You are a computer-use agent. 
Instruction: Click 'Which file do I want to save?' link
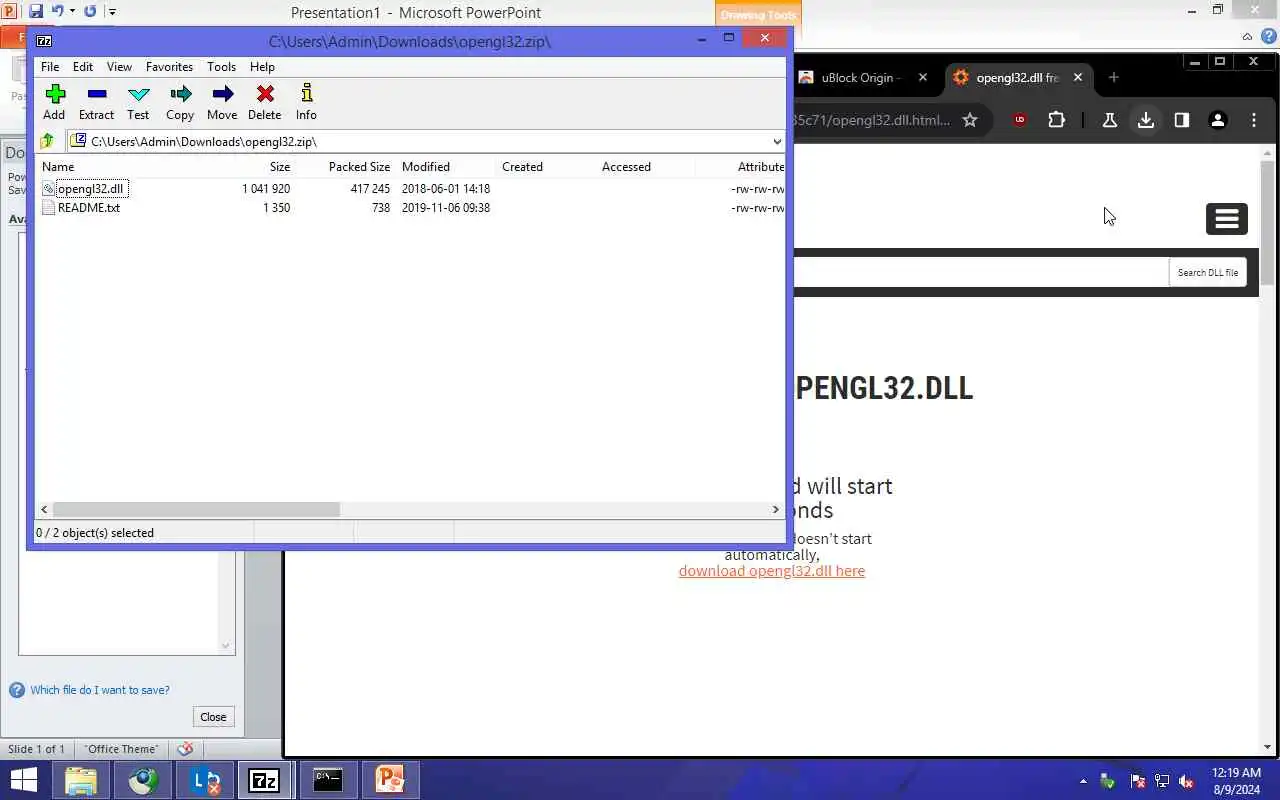100,690
